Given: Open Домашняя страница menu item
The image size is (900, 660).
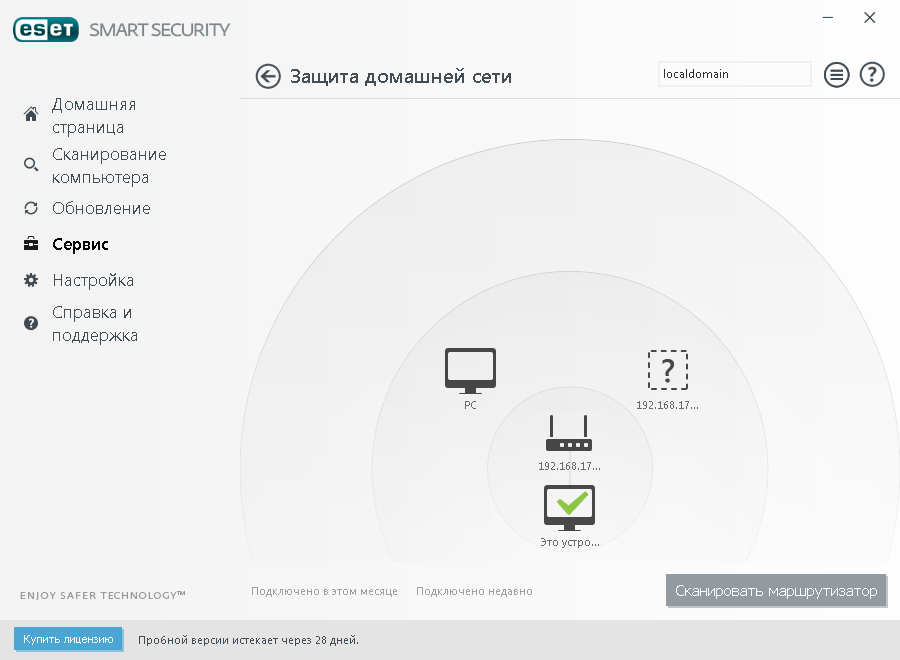Looking at the screenshot, I should coord(94,115).
